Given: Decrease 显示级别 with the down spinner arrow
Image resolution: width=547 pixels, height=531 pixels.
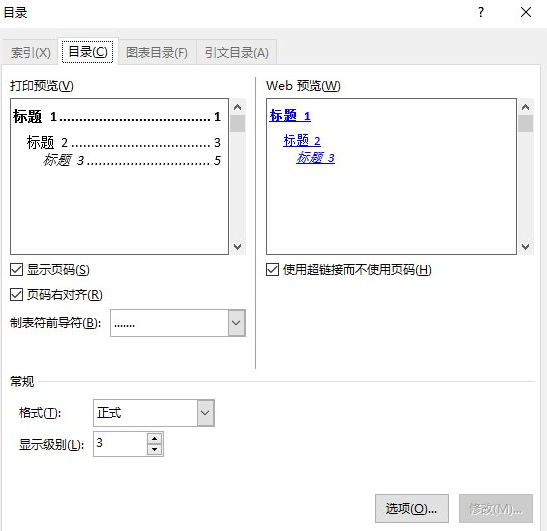Looking at the screenshot, I should coord(154,449).
